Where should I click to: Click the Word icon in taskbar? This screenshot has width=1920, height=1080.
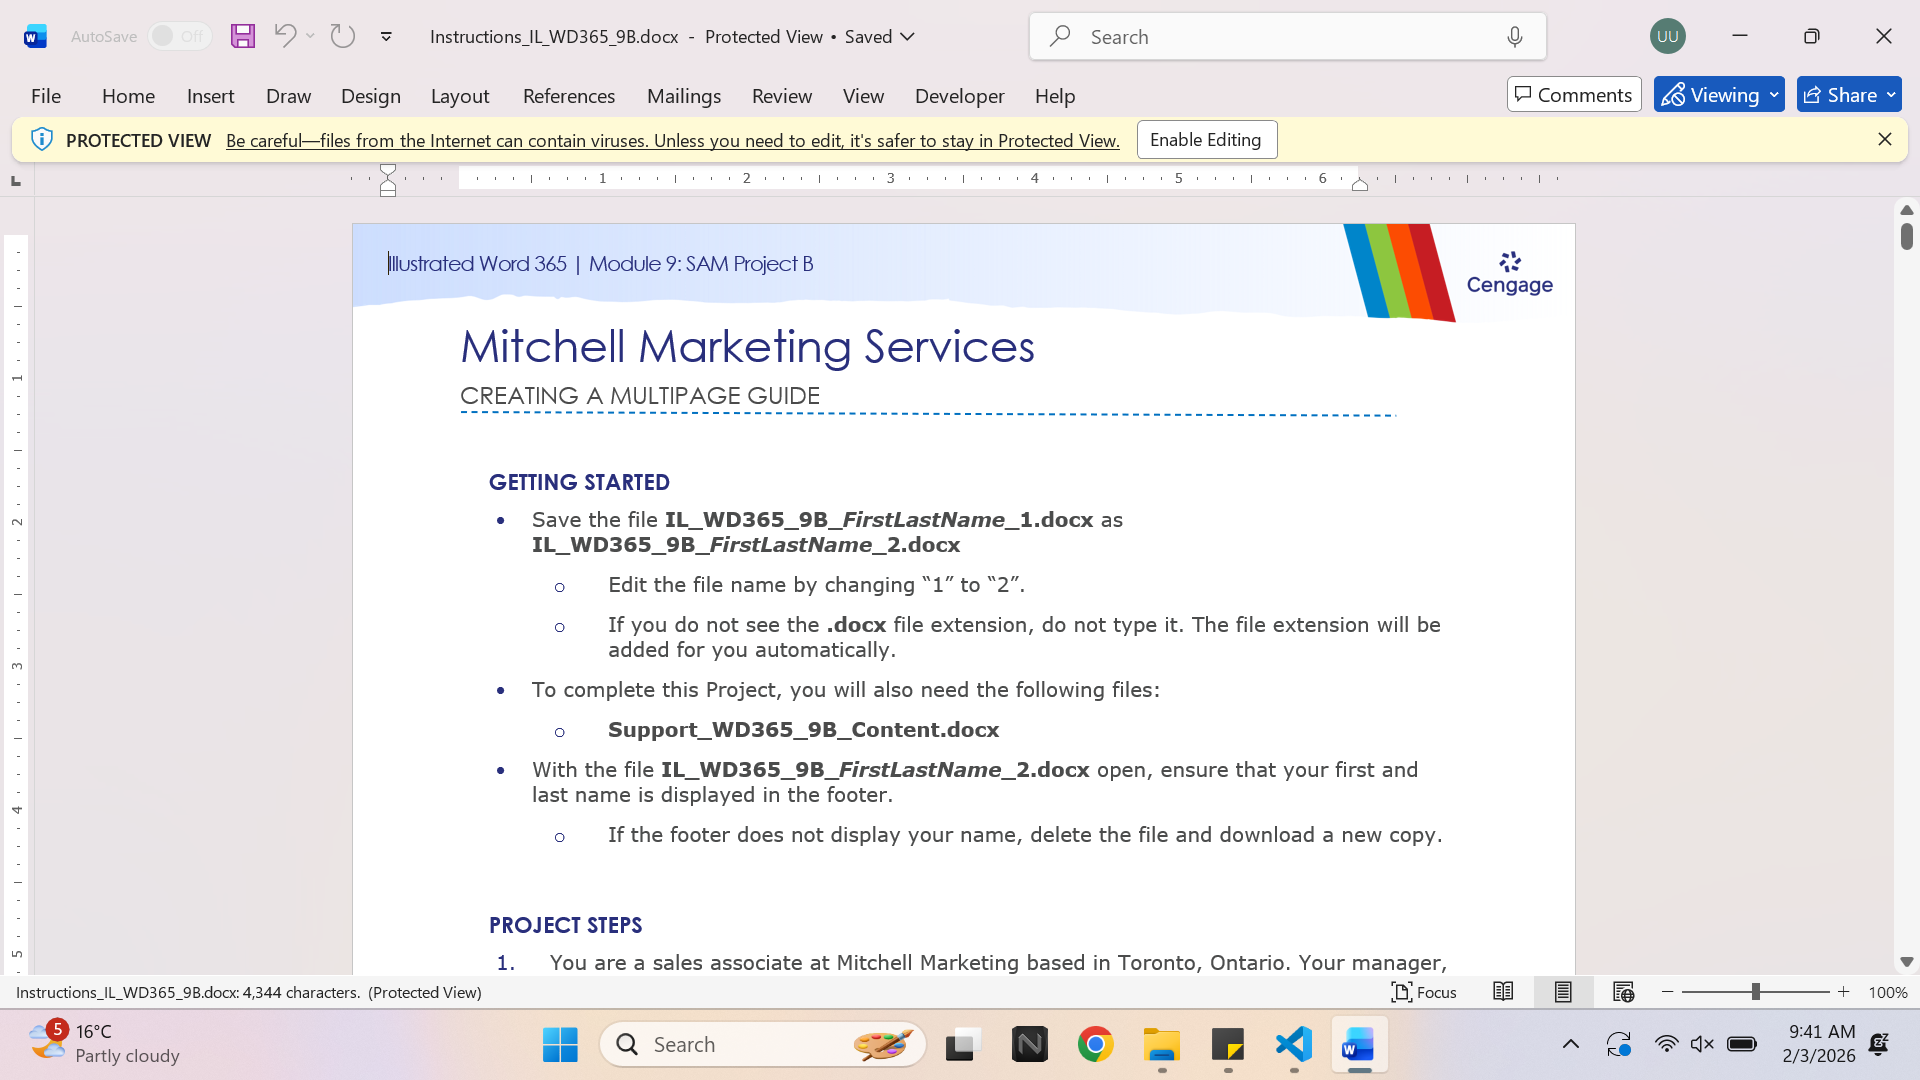click(1359, 1045)
